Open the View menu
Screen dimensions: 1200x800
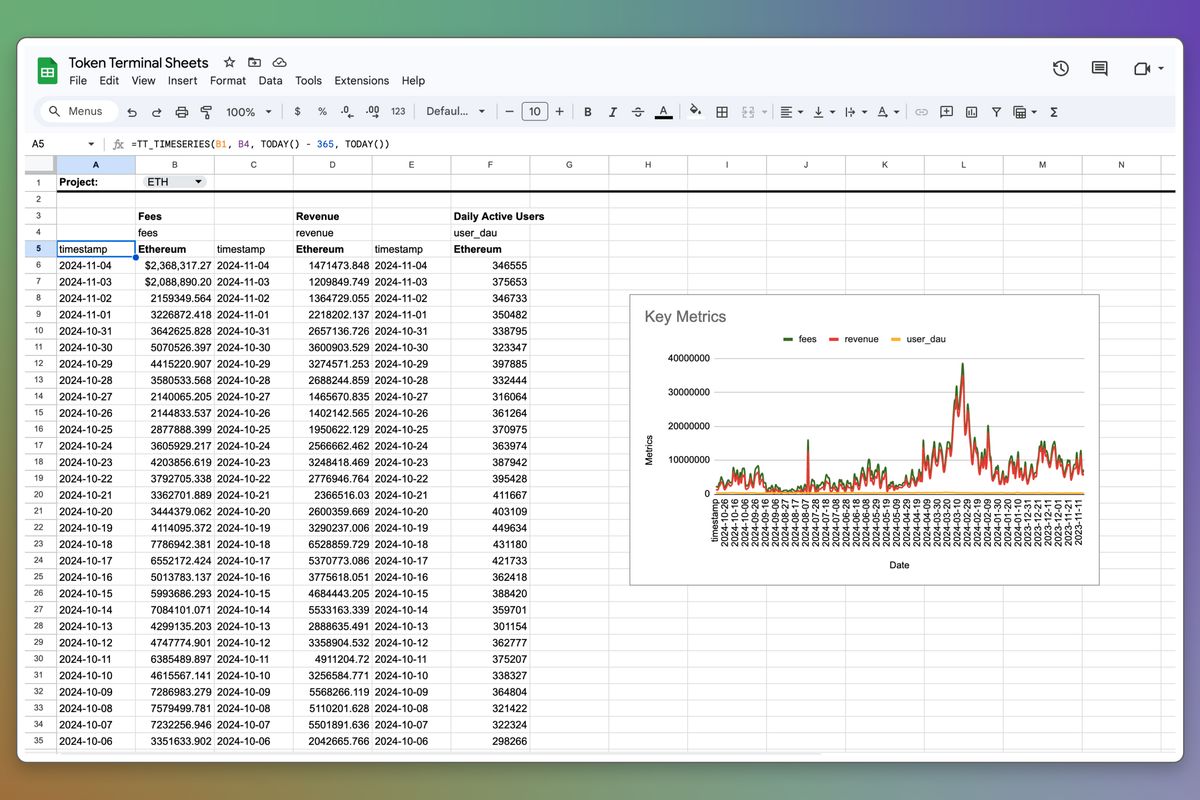[143, 81]
